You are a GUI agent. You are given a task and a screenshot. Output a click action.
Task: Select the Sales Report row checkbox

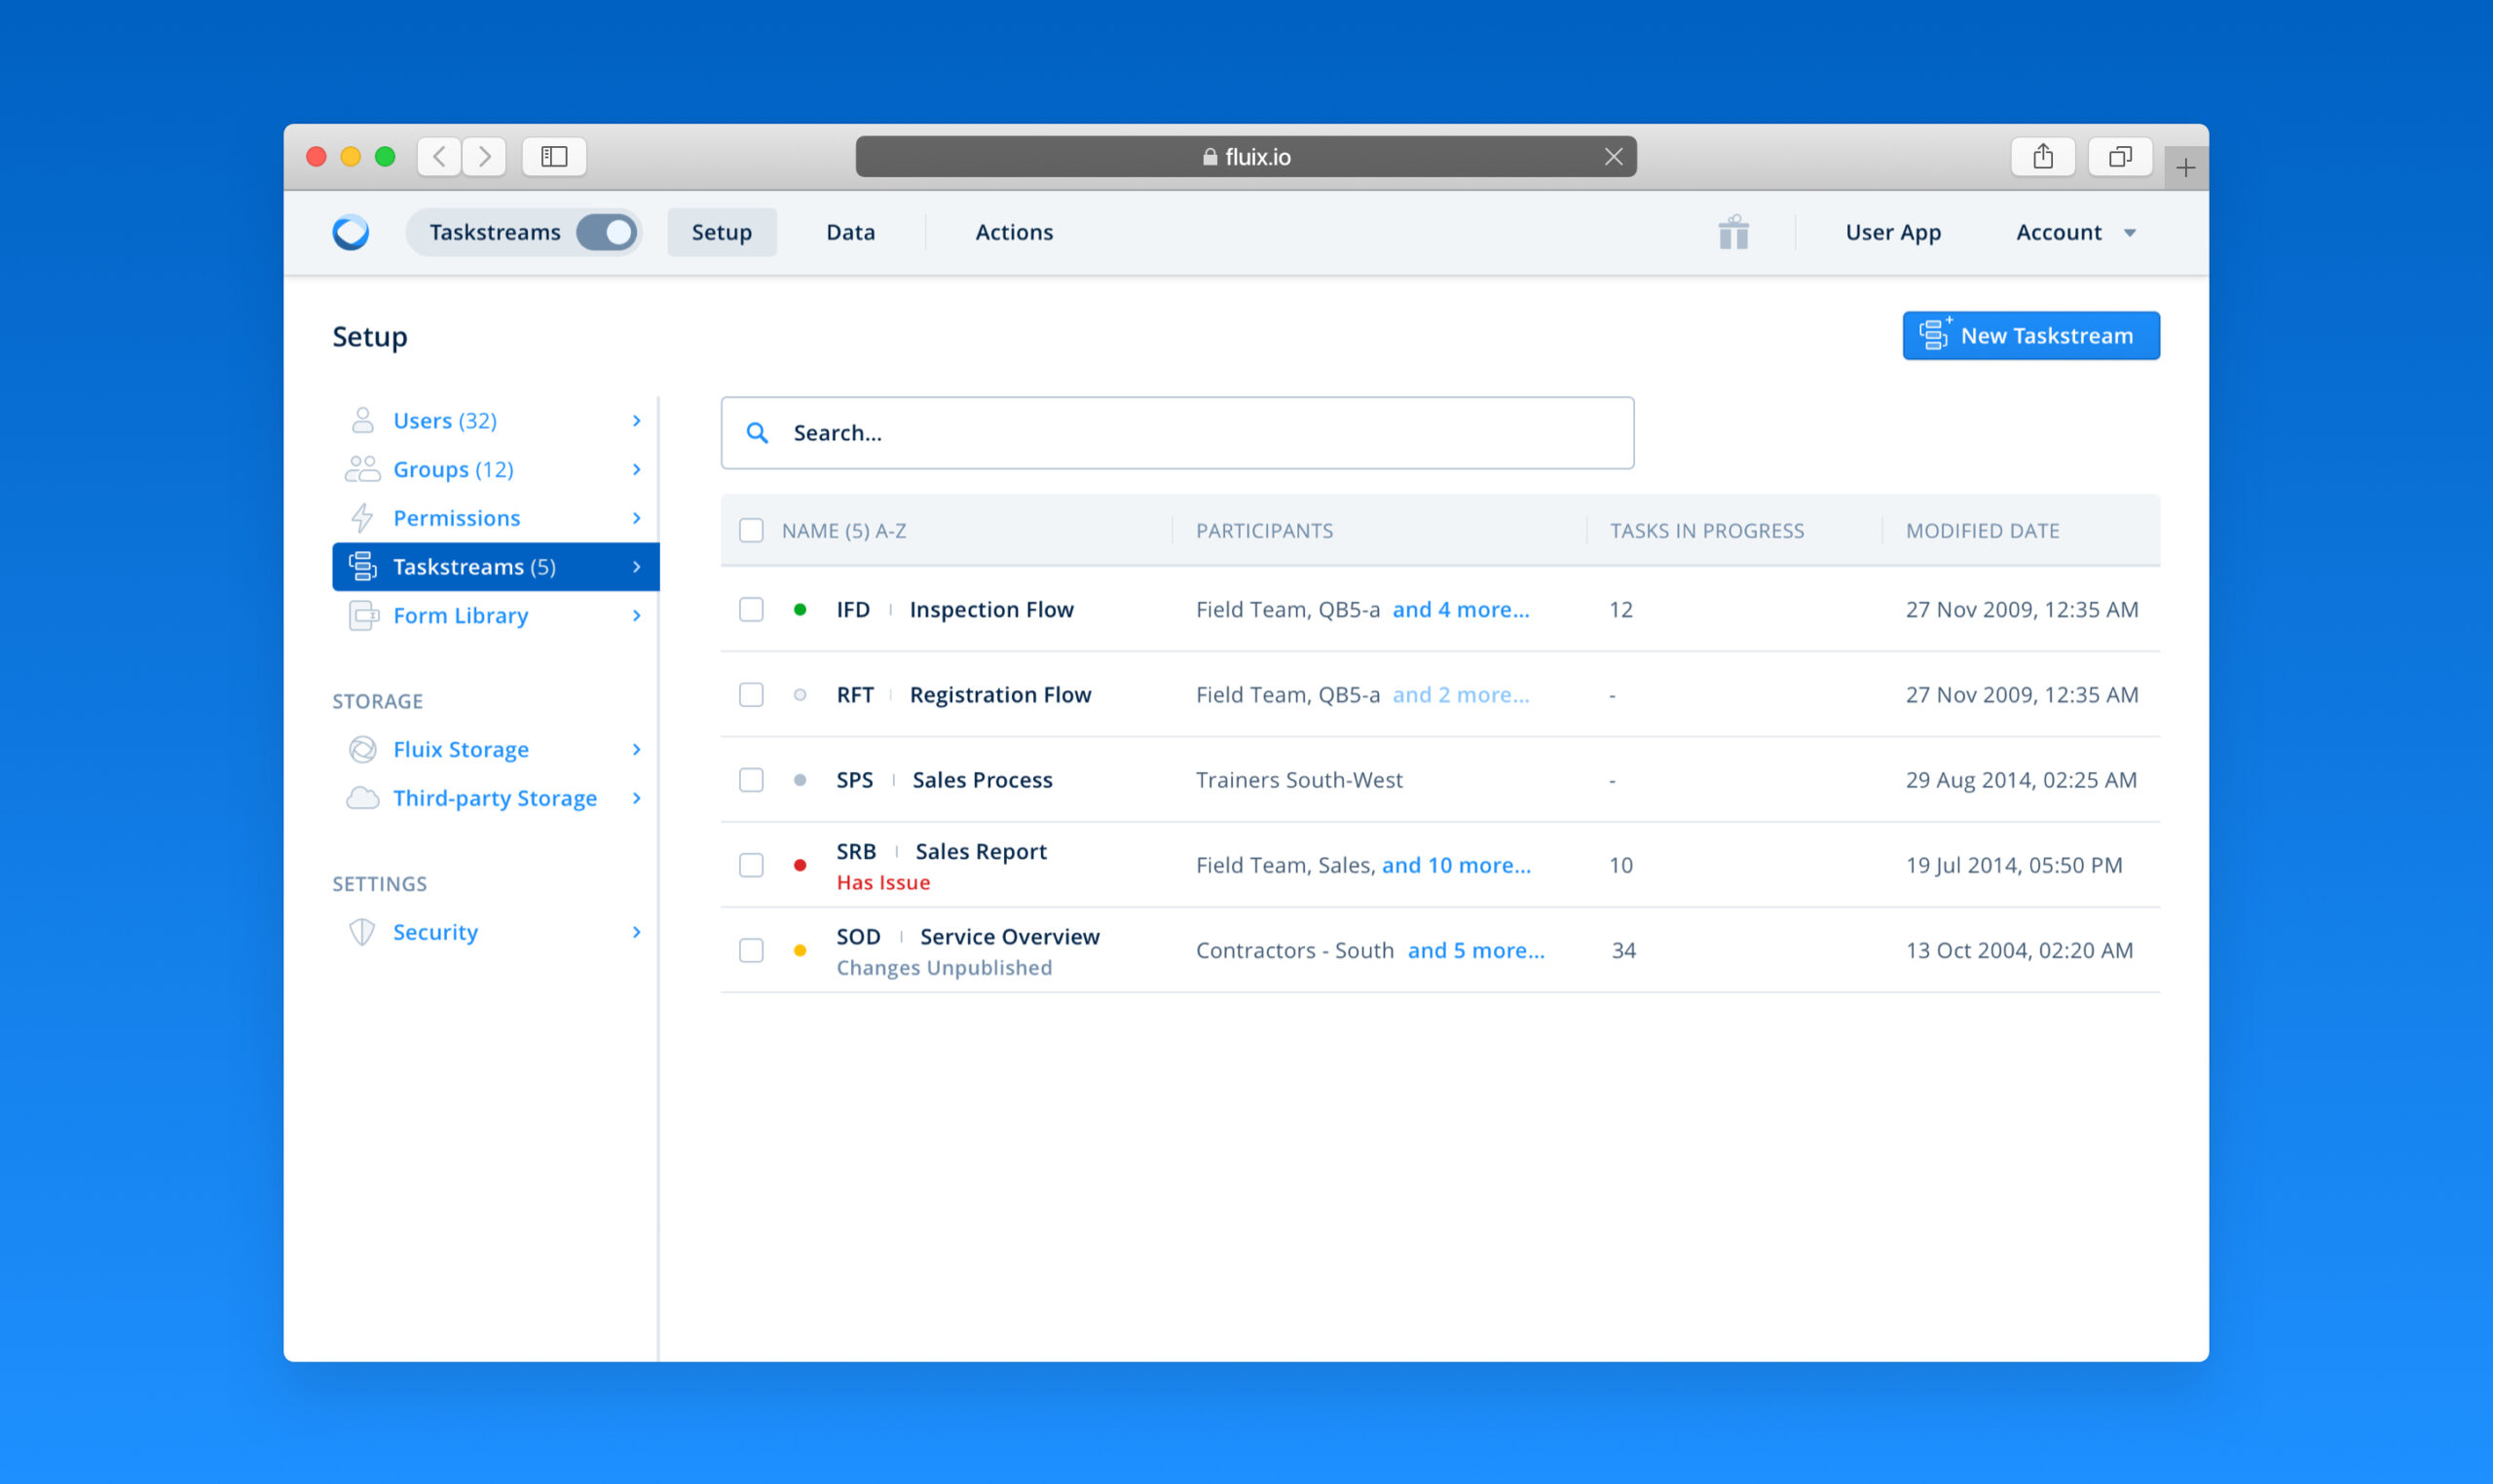pyautogui.click(x=751, y=865)
